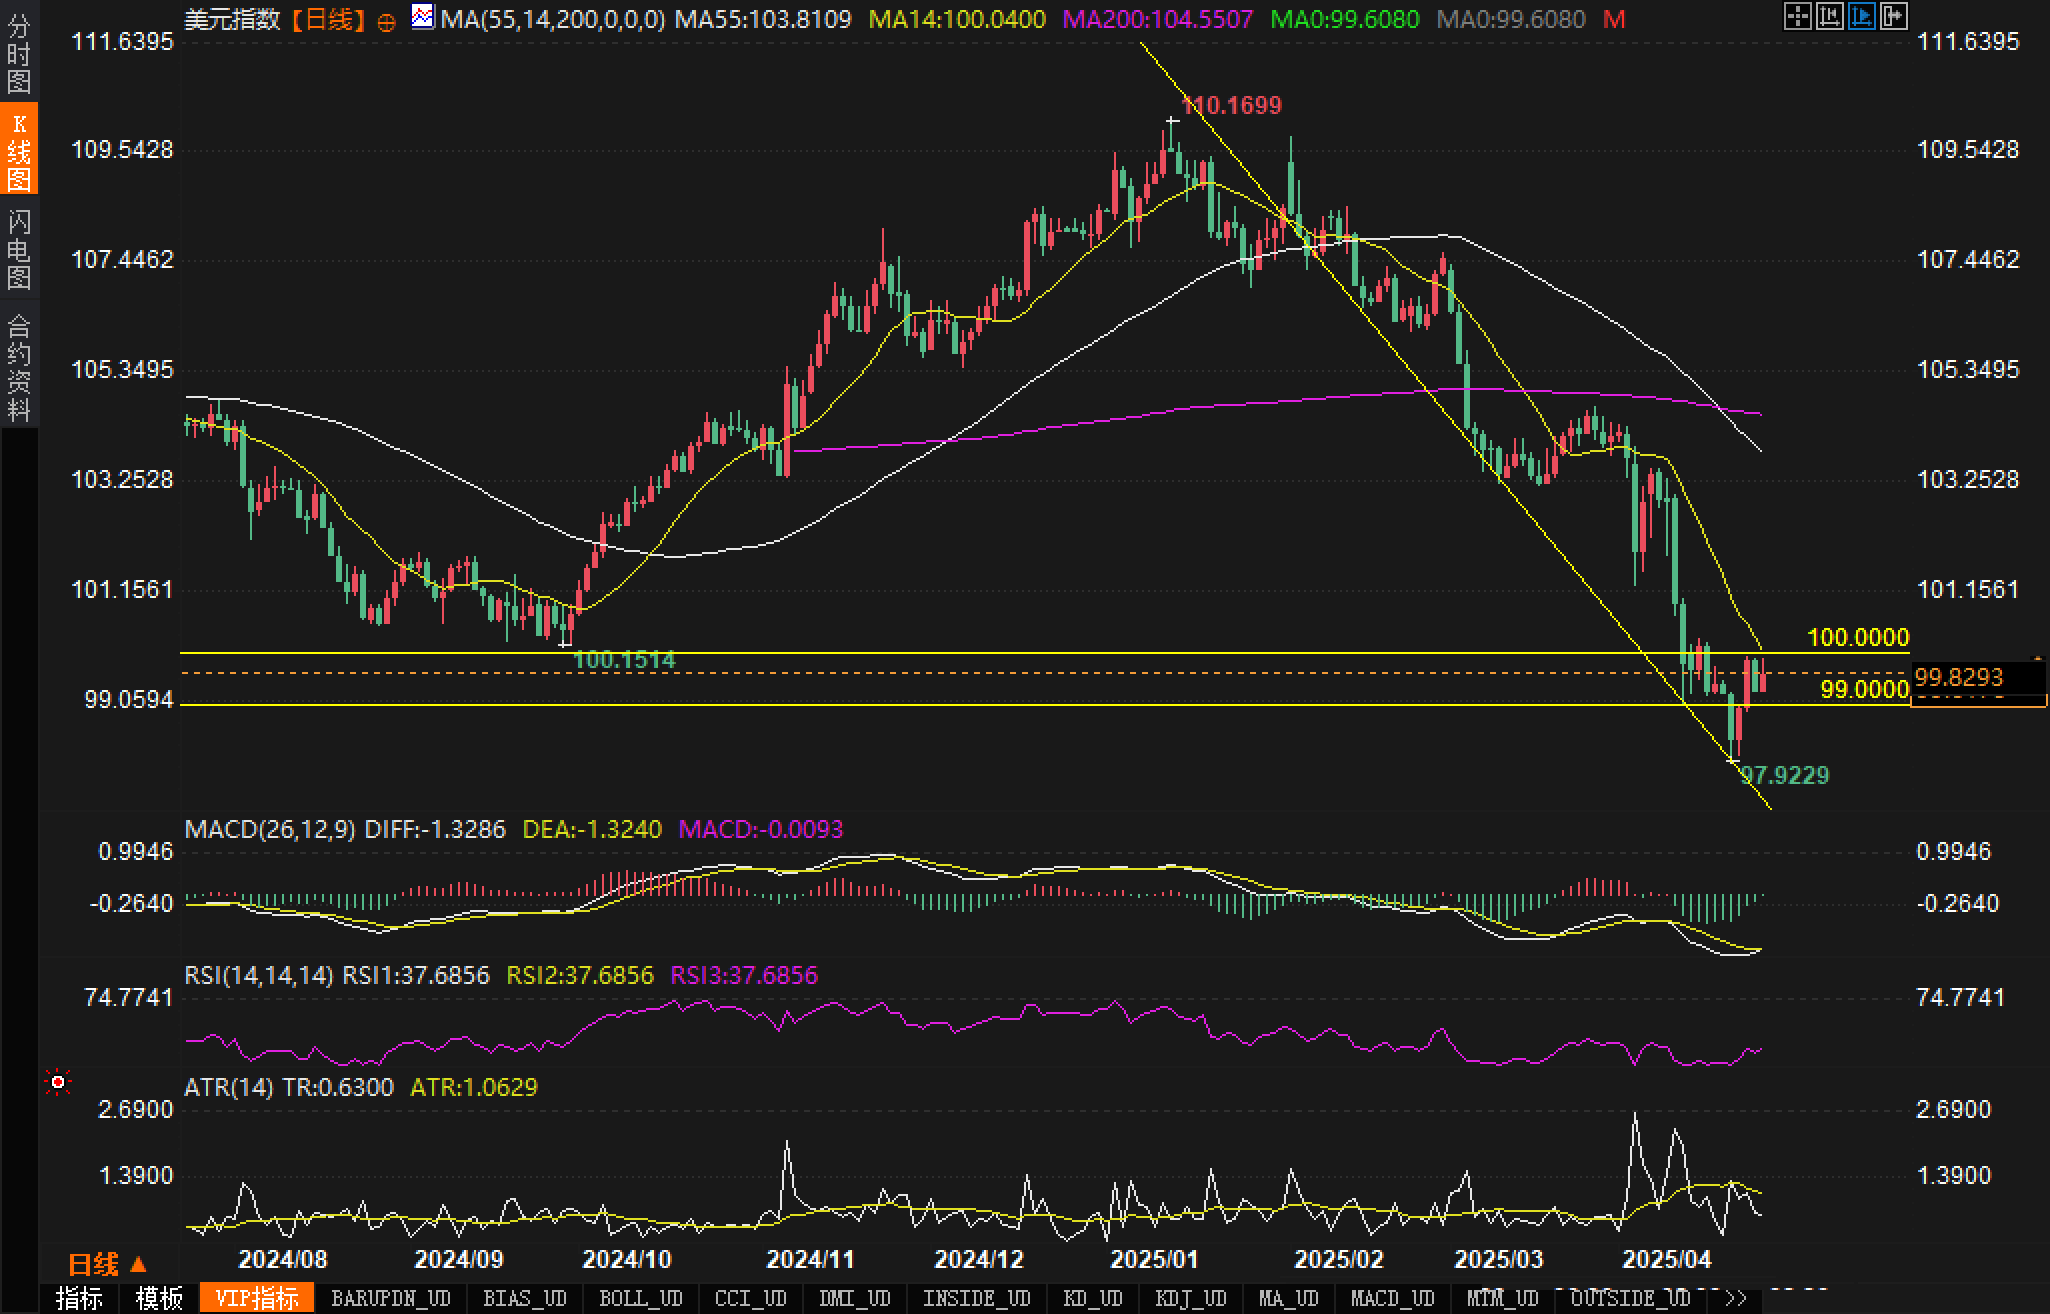Open the 【日线】 period selector in title
This screenshot has width=2050, height=1314.
329,19
